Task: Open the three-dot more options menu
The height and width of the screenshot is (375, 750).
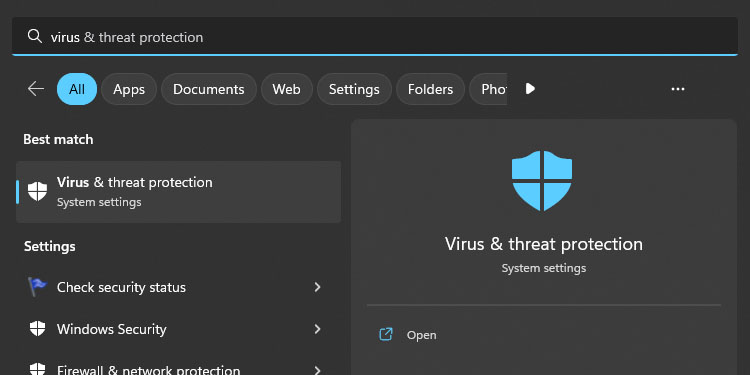Action: coord(678,89)
